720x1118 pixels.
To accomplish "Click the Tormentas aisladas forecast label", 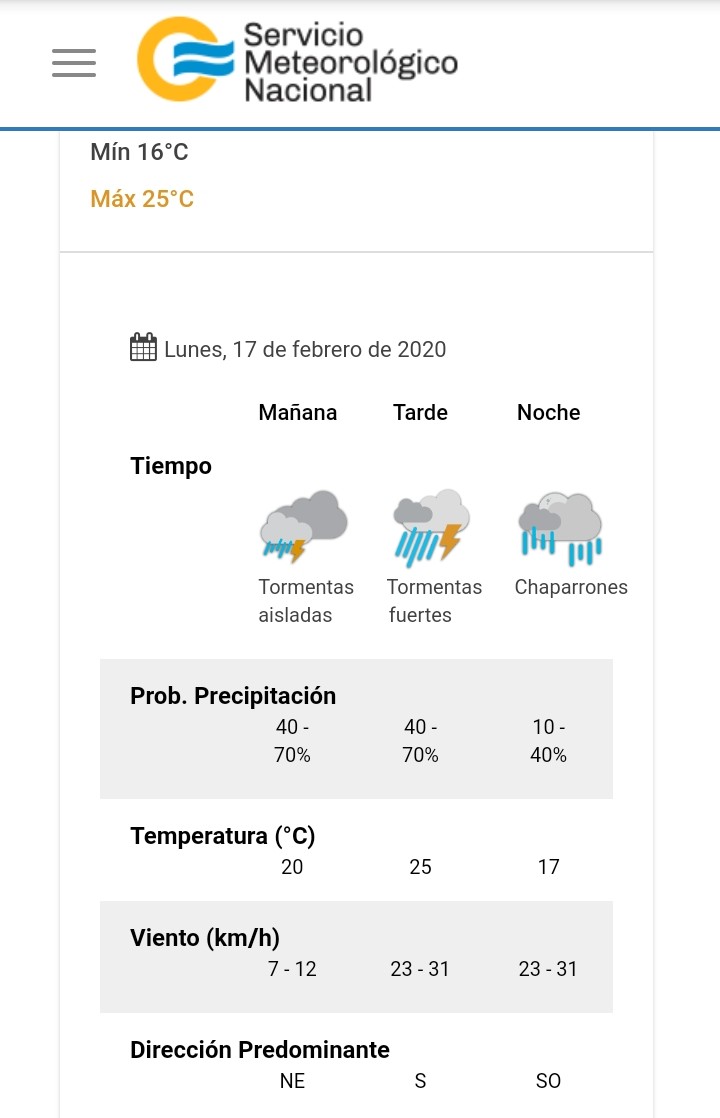I will (306, 601).
